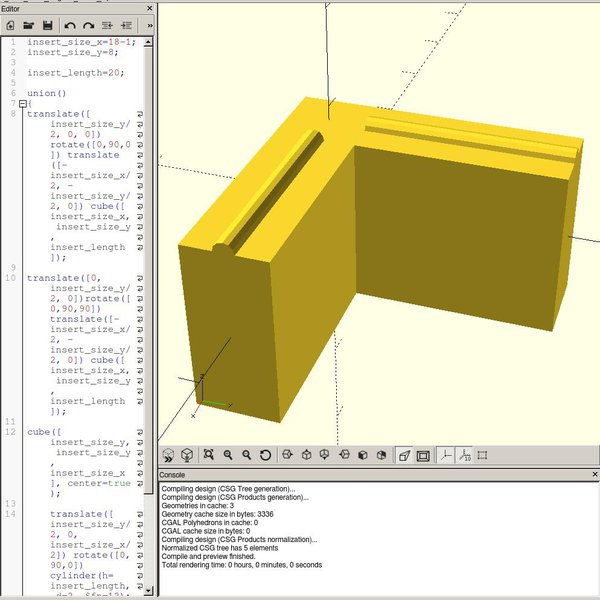Click 'translate([' on line 8

coord(59,114)
